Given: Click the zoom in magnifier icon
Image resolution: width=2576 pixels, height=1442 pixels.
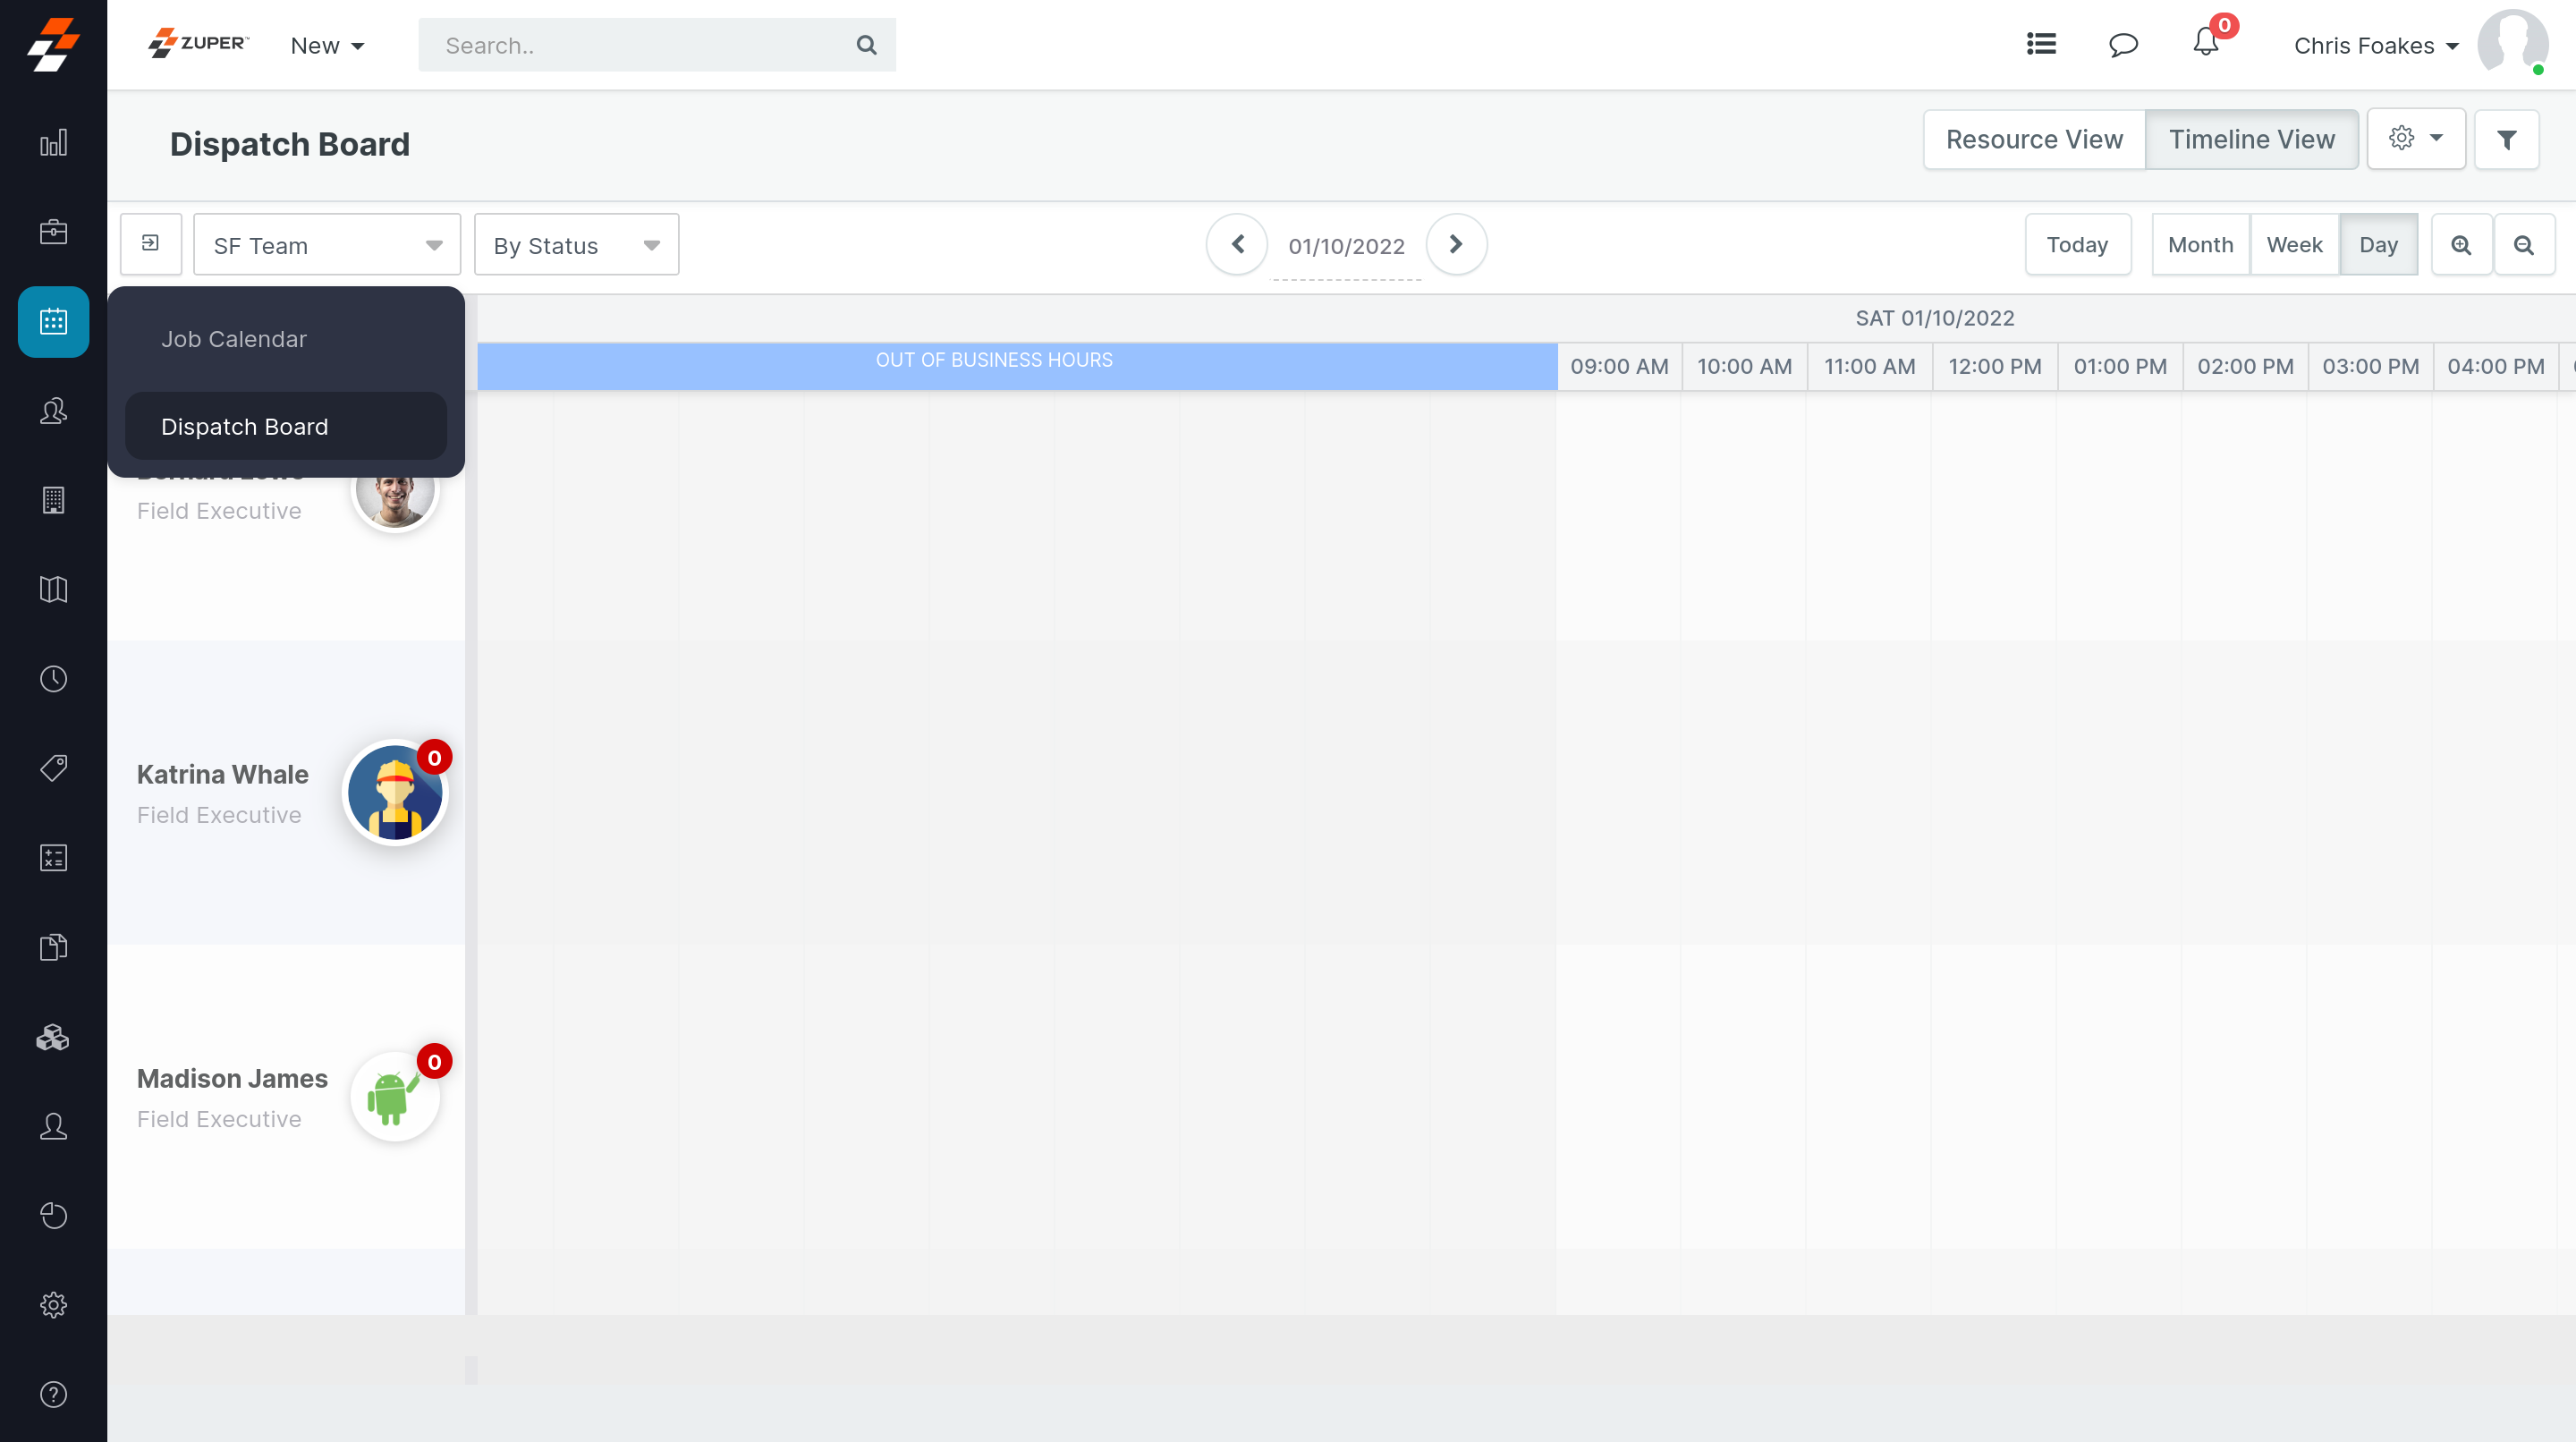Looking at the screenshot, I should 2461,245.
